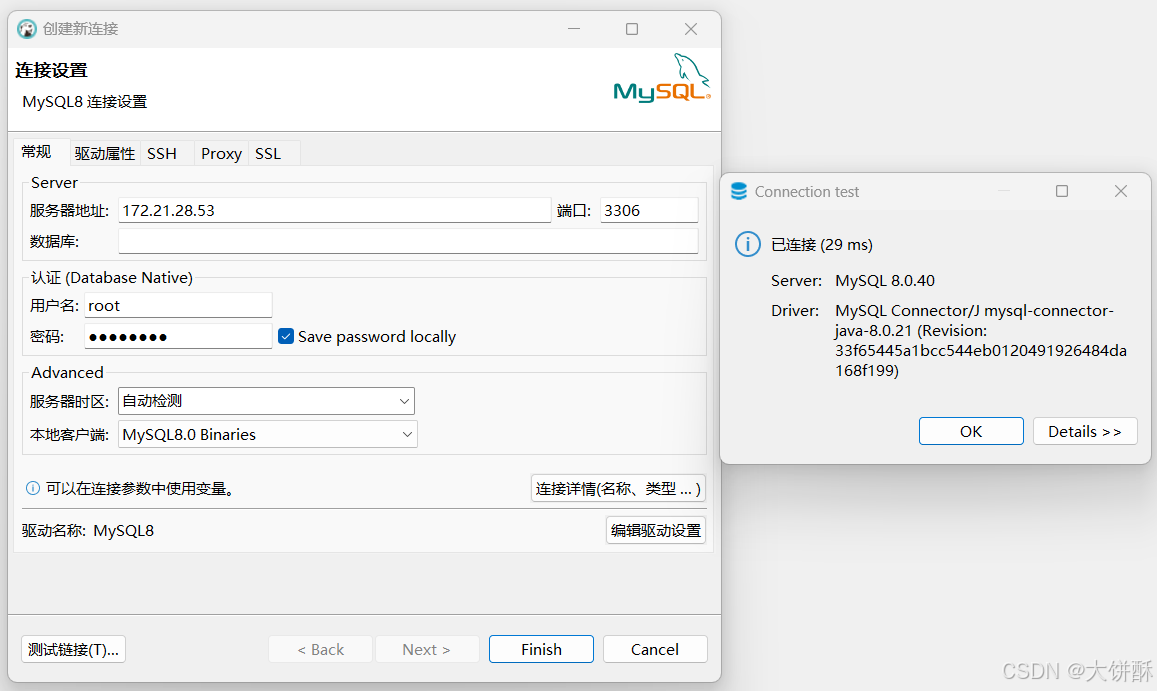Click the 已连接 (29 ms) status text
Image resolution: width=1157 pixels, height=691 pixels.
coord(821,244)
